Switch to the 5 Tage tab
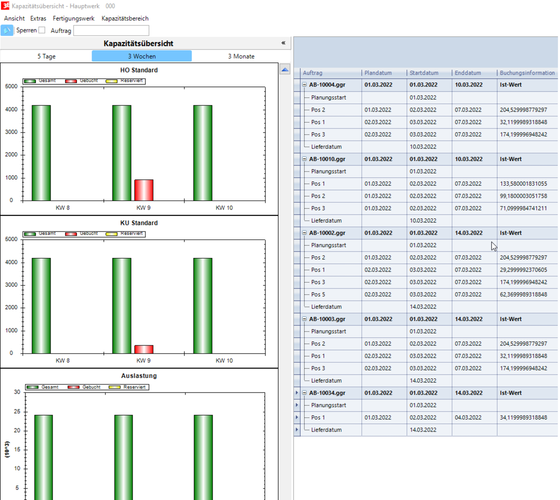The width and height of the screenshot is (560, 500). 46,56
